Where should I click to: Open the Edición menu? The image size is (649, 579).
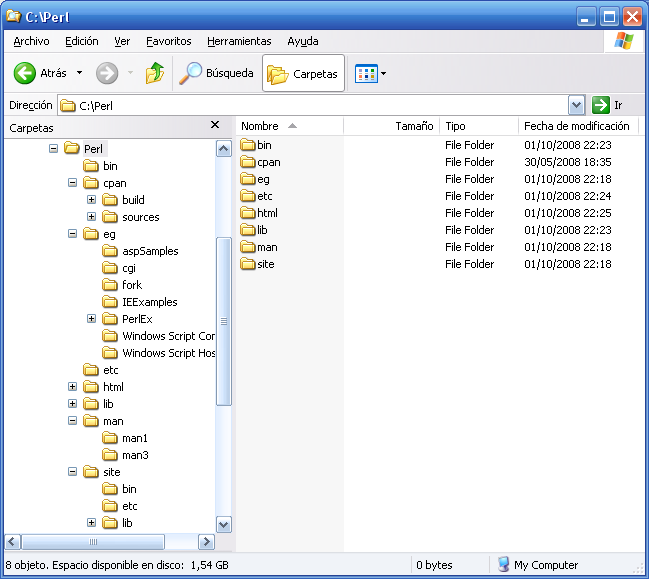click(x=82, y=41)
